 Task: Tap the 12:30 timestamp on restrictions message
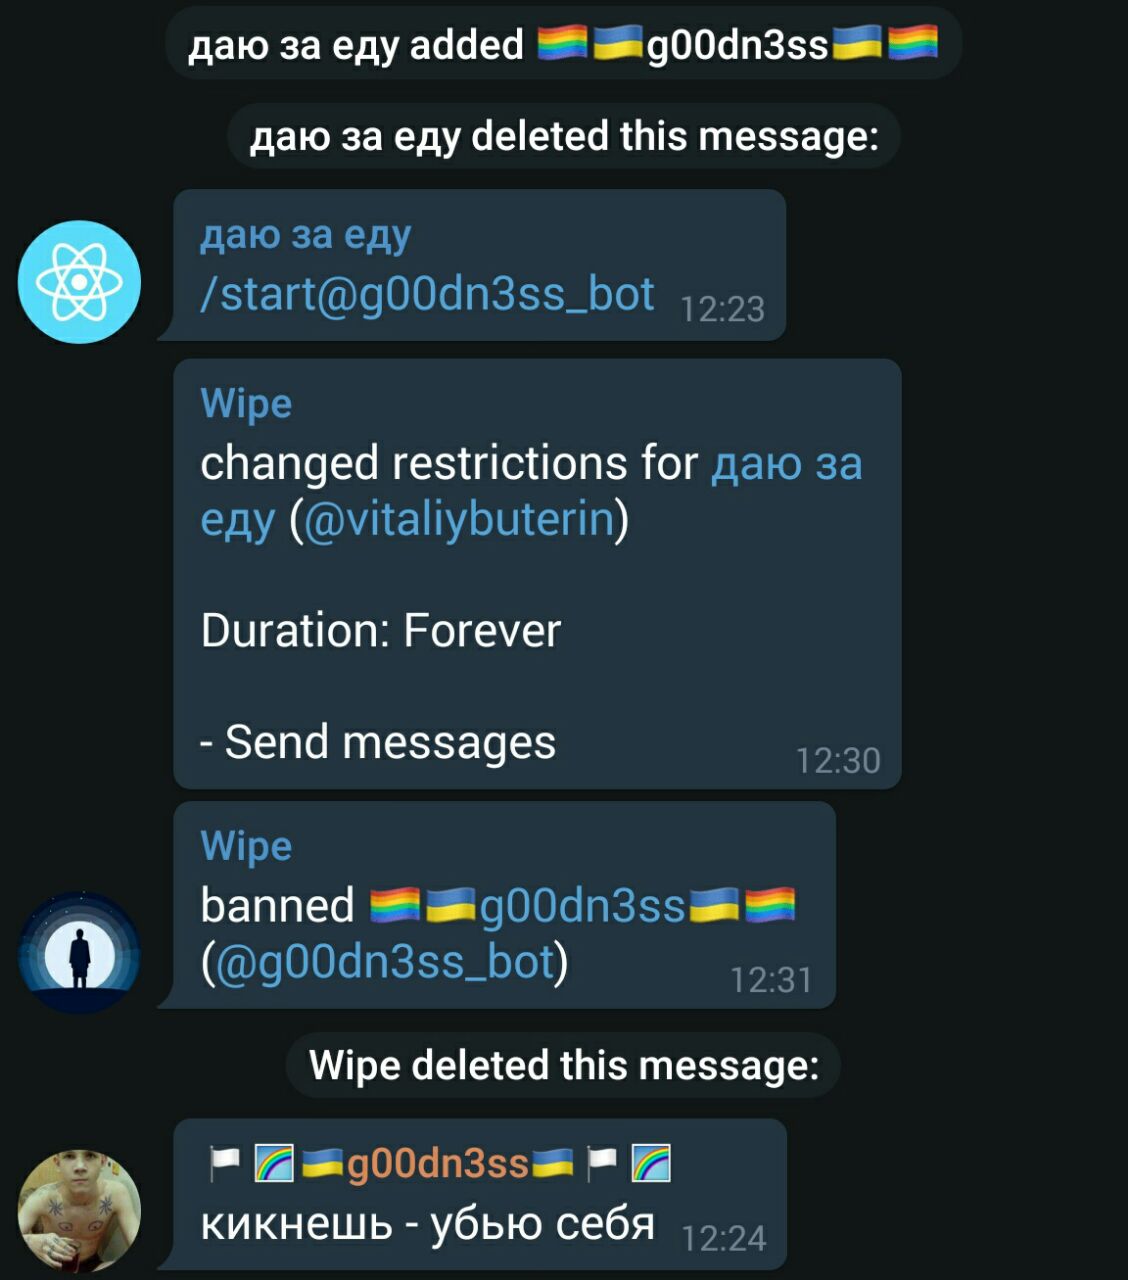[838, 761]
